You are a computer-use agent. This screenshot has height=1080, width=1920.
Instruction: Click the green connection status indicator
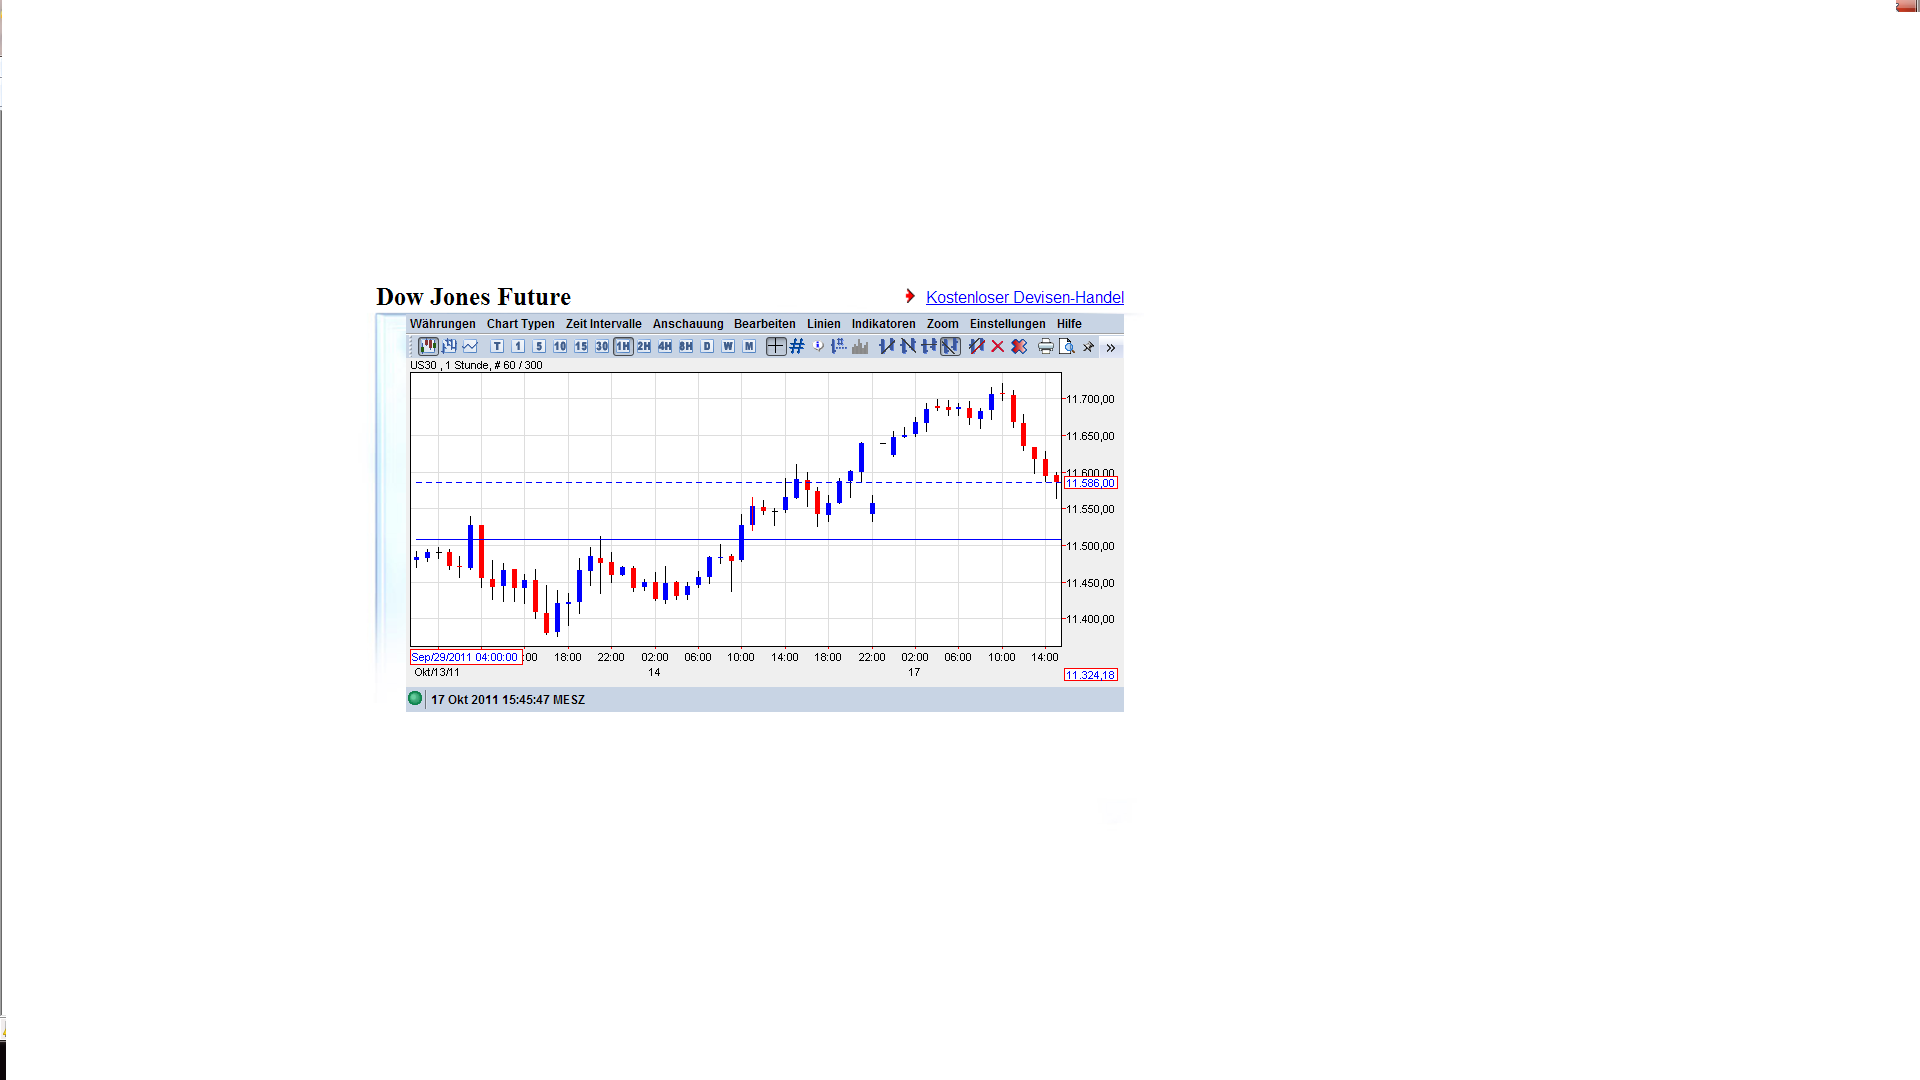pos(415,698)
